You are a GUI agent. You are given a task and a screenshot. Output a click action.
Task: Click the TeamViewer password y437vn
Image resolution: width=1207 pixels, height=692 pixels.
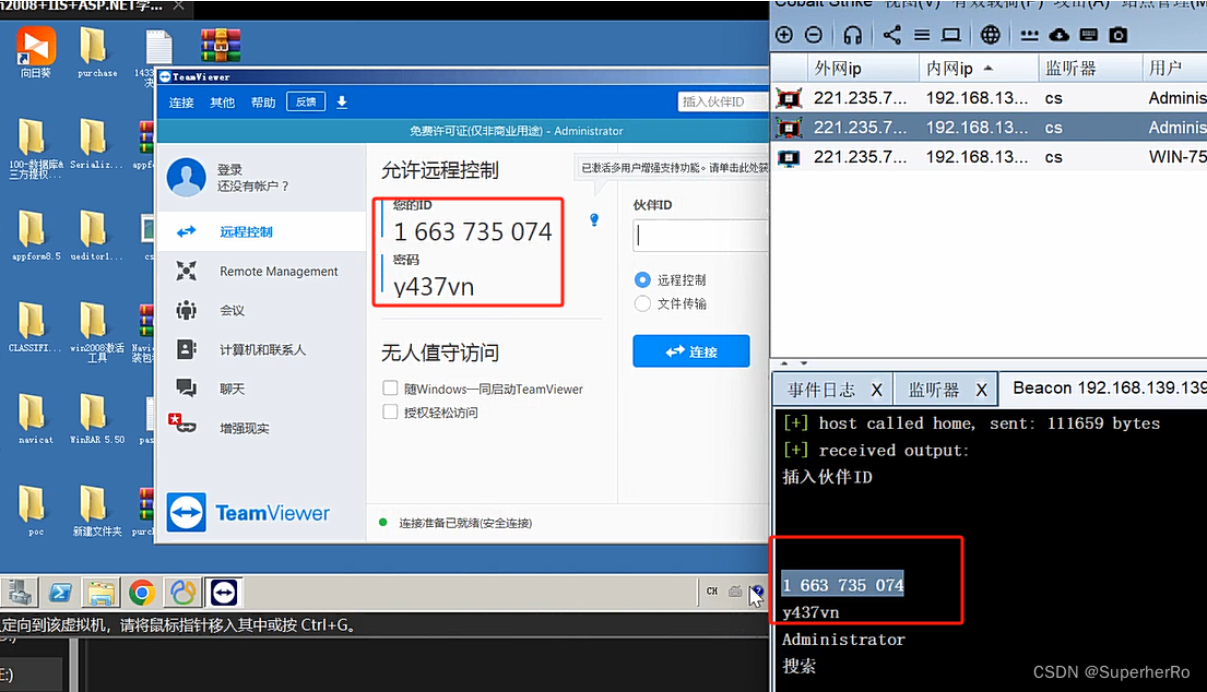[x=433, y=287]
